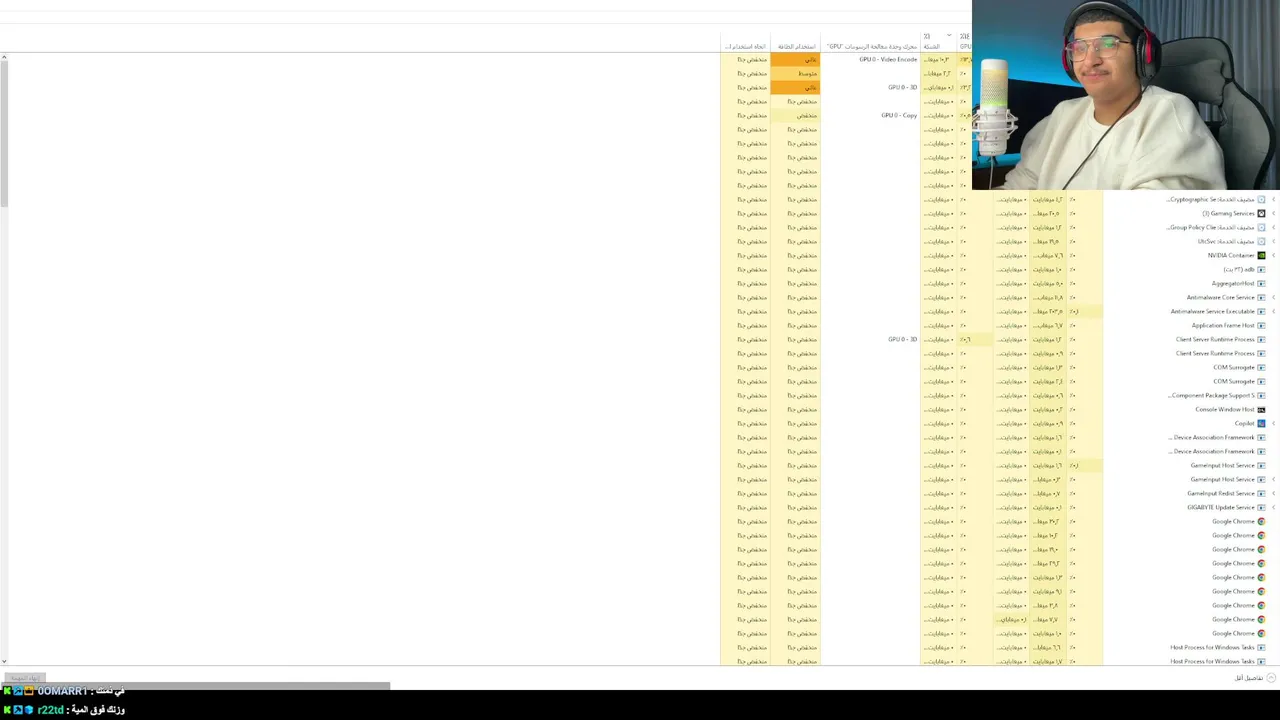Expand the UtcSvc service host group
Viewport: 1280px width, 720px height.
(x=1274, y=241)
